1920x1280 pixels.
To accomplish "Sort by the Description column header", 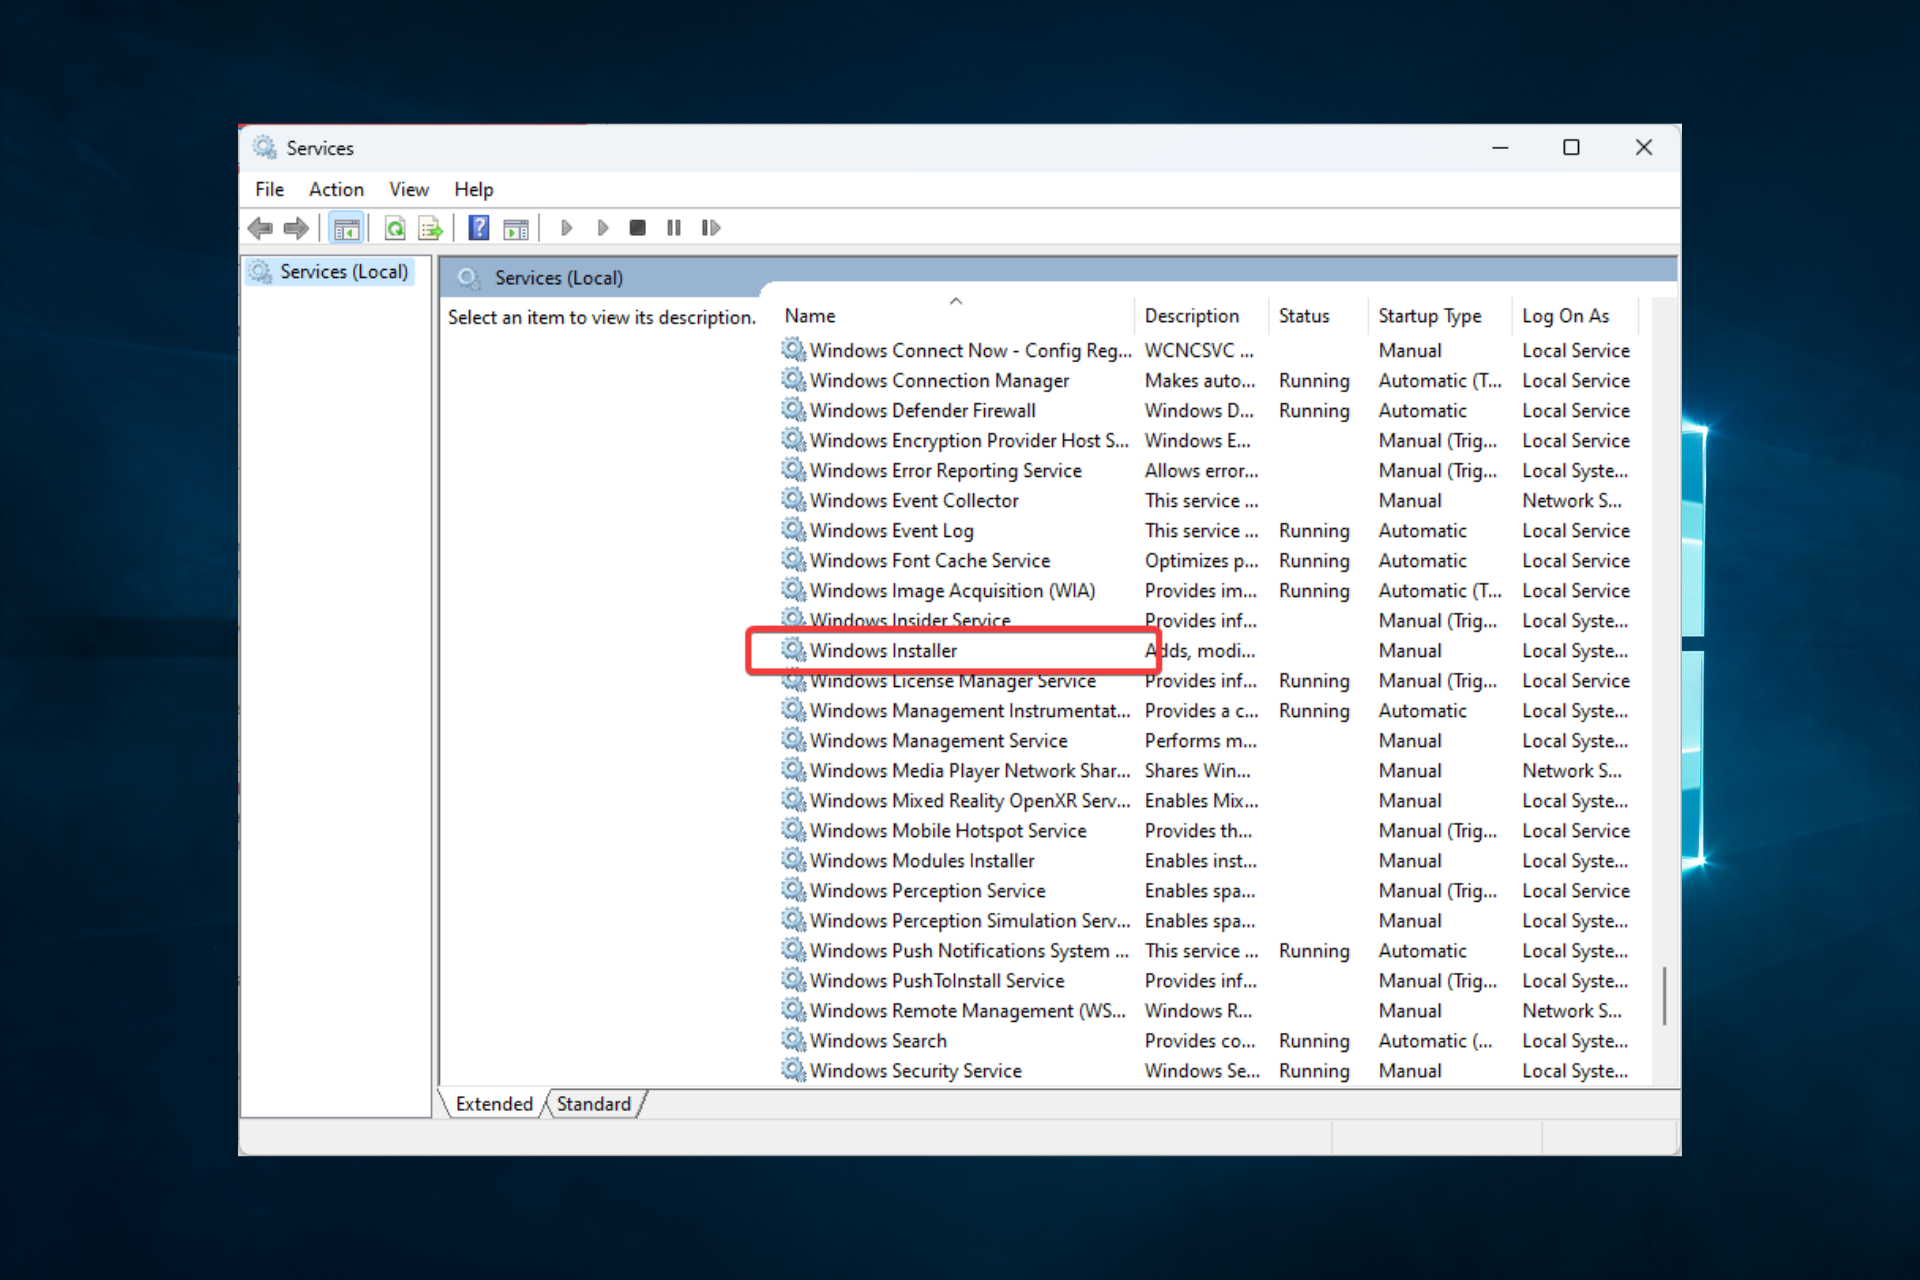I will pos(1200,316).
